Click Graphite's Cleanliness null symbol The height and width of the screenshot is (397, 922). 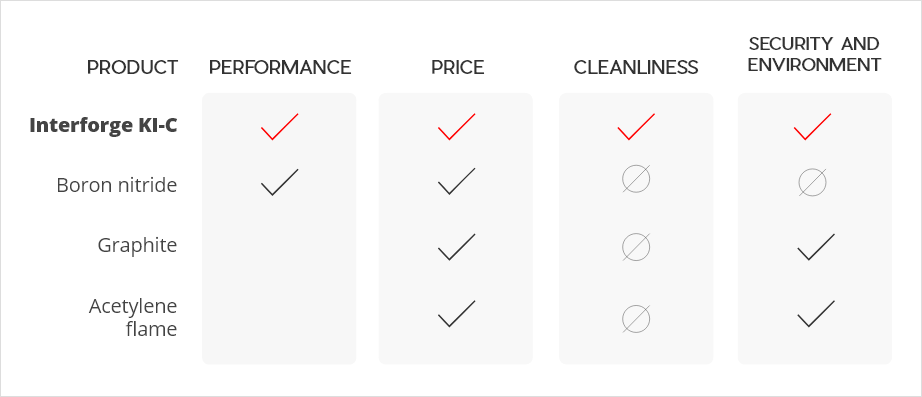(x=636, y=247)
